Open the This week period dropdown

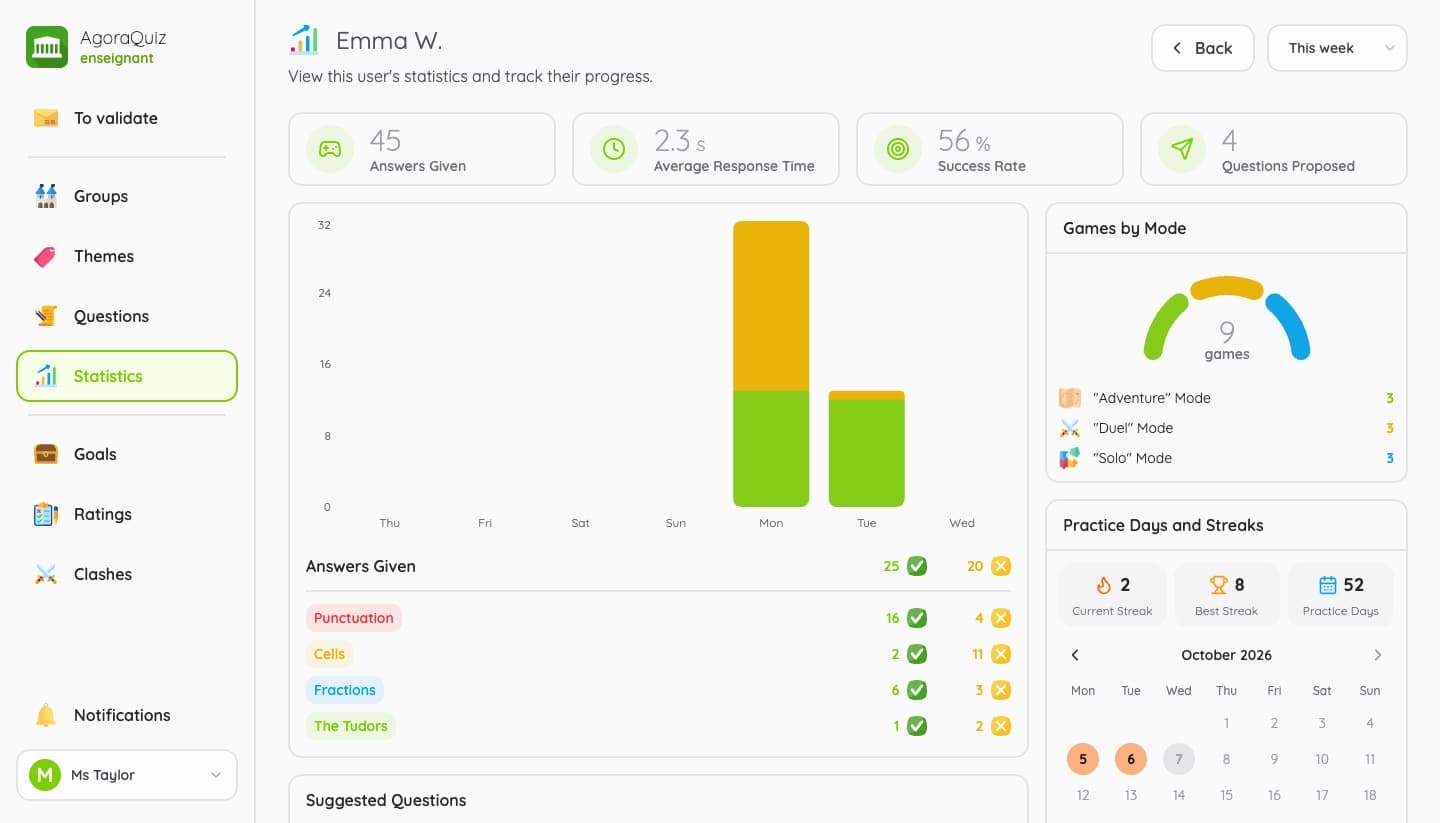coord(1337,48)
